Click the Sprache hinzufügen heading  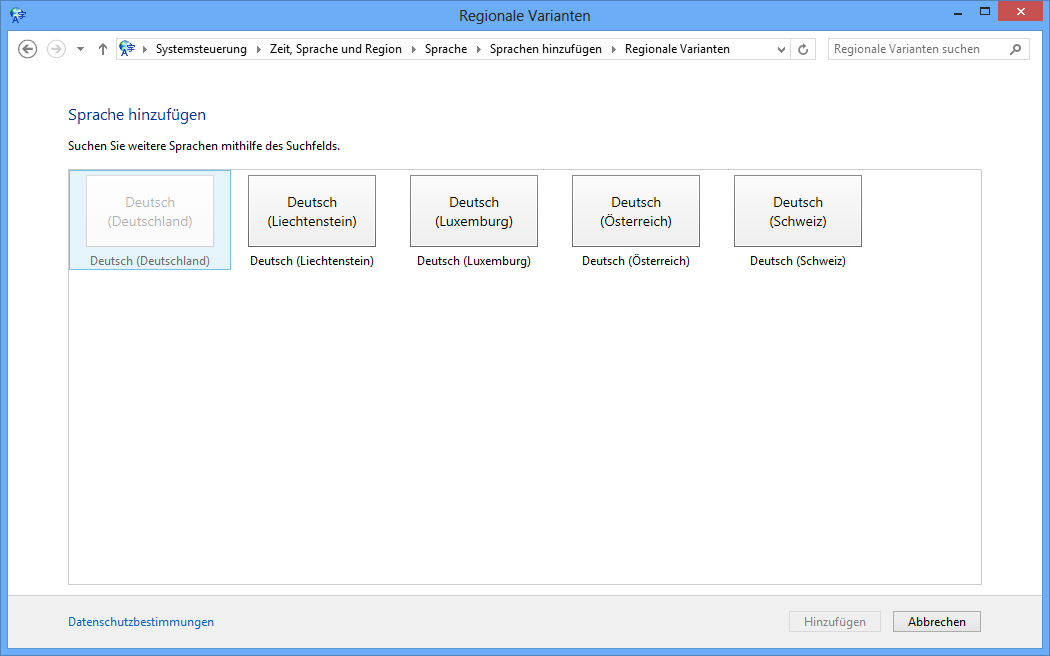point(137,114)
